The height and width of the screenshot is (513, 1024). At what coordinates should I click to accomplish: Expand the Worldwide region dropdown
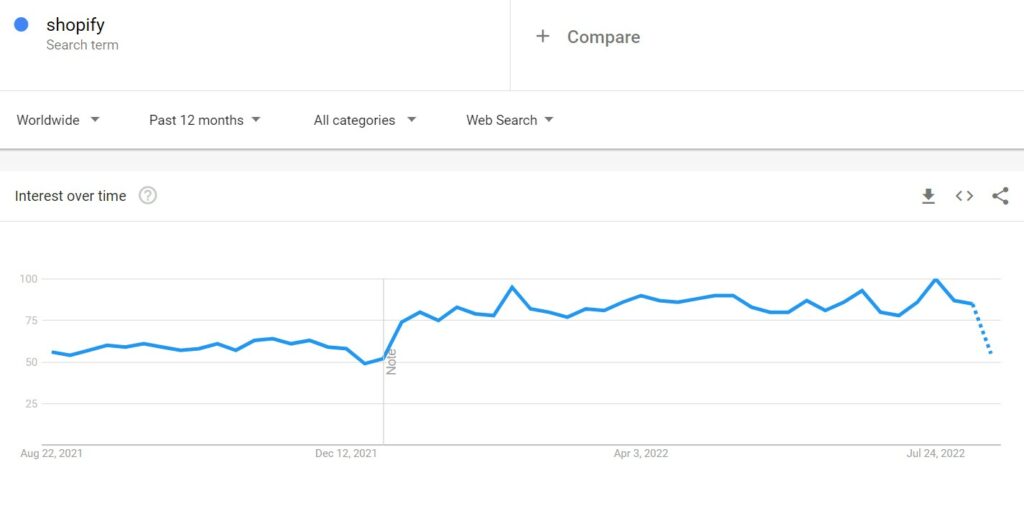58,120
